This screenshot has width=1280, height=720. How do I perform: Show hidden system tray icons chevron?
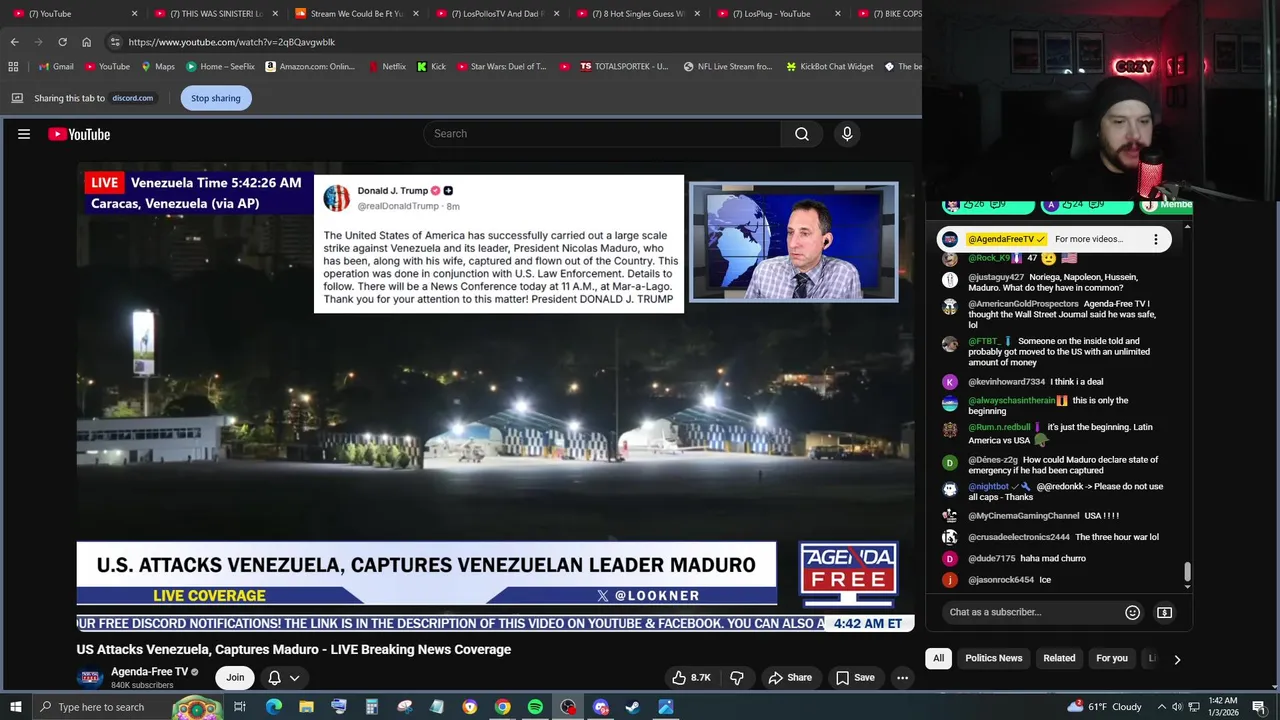(1162, 707)
